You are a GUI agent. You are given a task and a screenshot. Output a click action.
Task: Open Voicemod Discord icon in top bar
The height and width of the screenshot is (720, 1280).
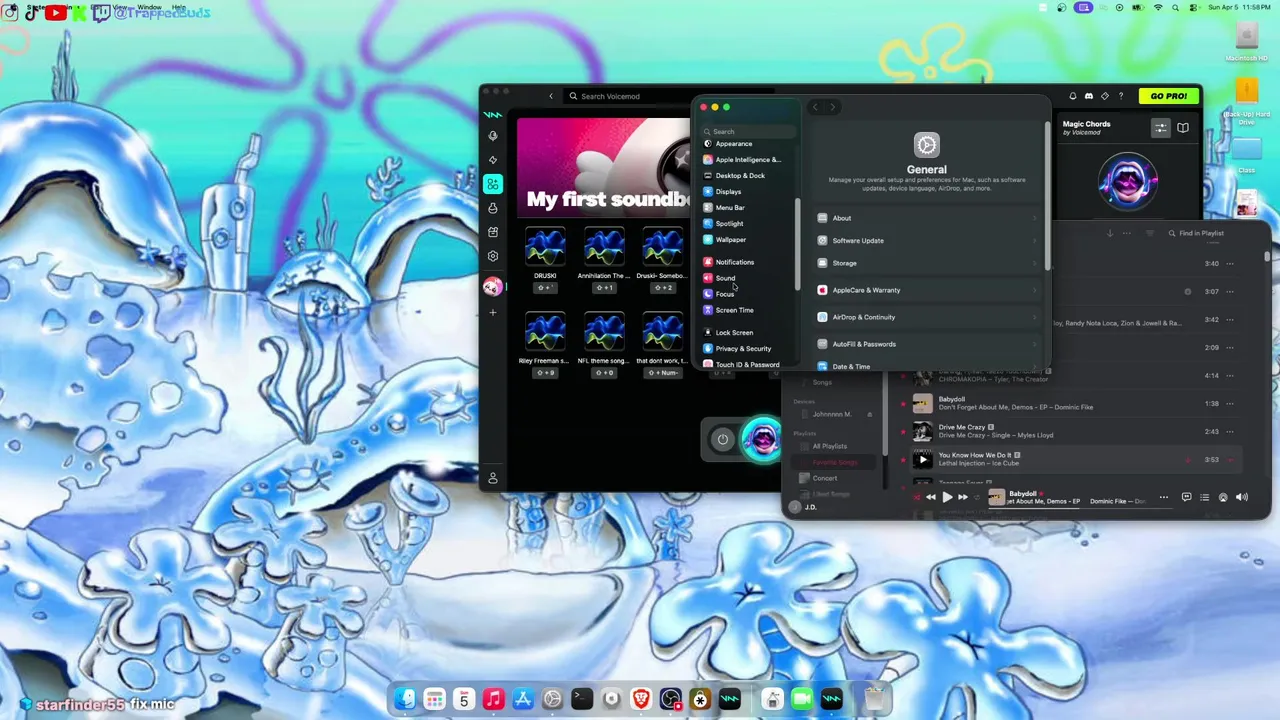pyautogui.click(x=1089, y=96)
